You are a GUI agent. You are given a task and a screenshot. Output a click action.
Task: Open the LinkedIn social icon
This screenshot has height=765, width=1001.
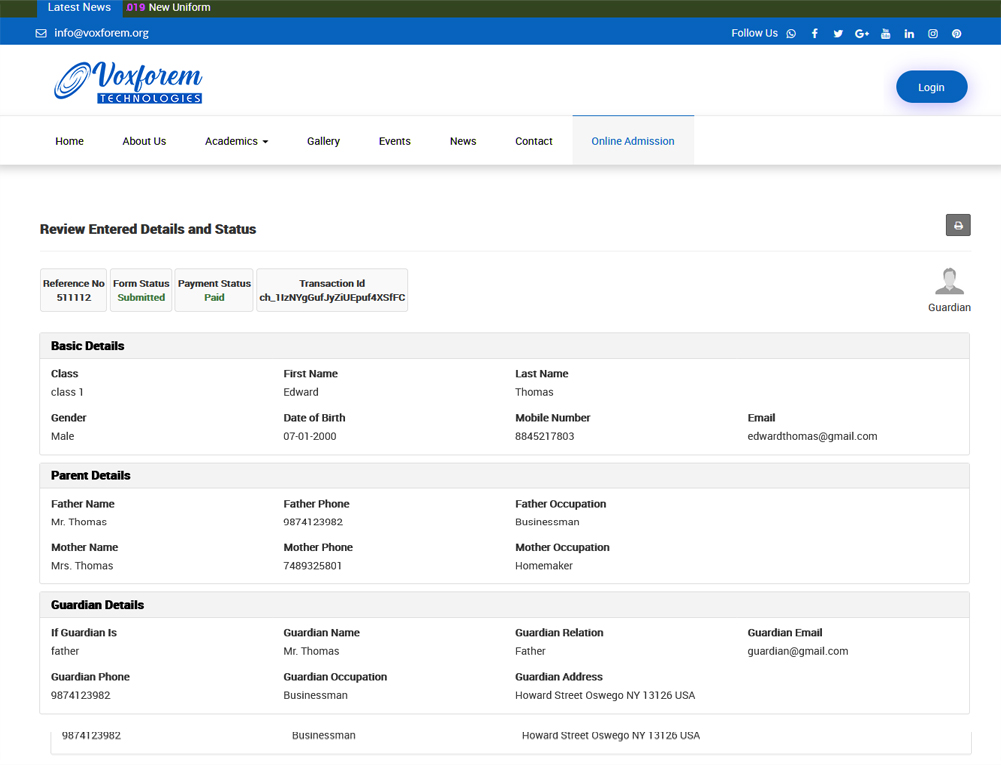click(x=909, y=34)
